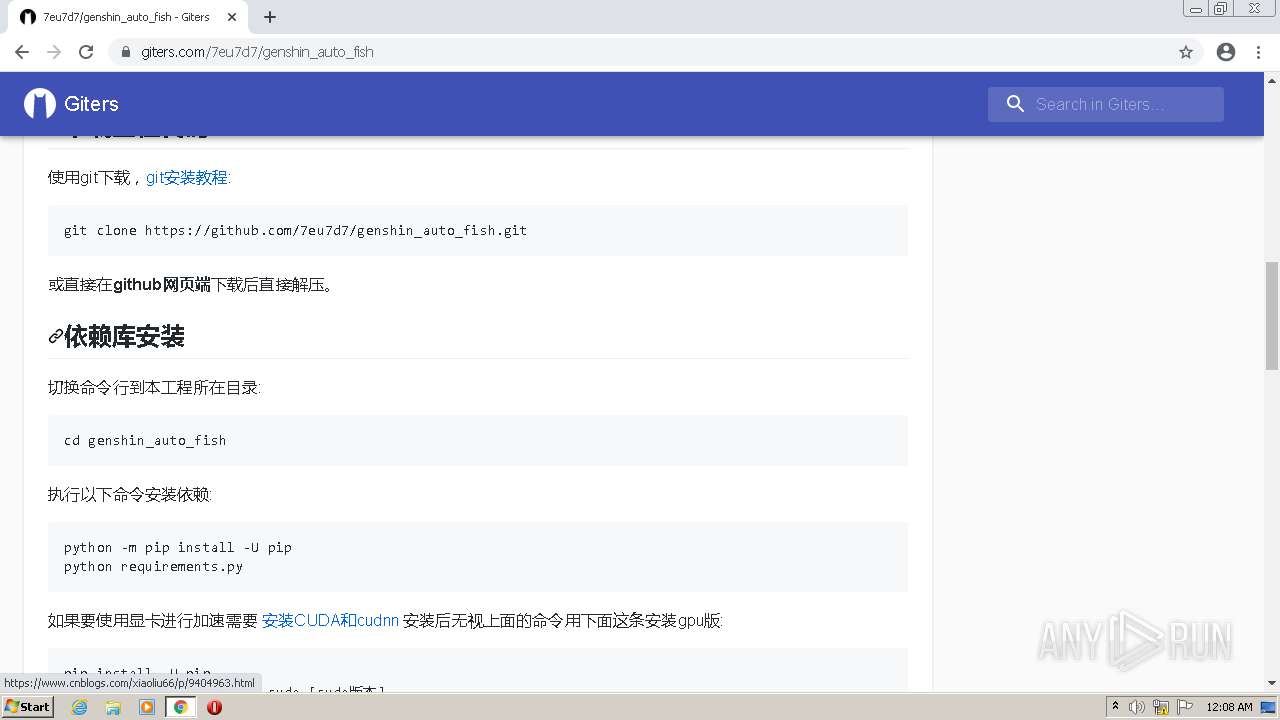1280x720 pixels.
Task: Click scrollbar up arrow
Action: 1271,79
